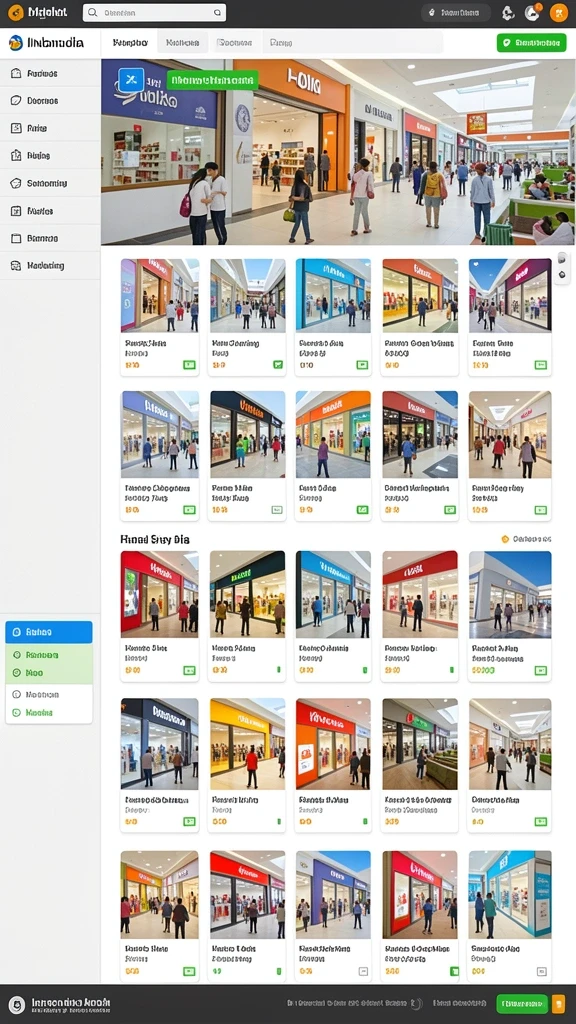Click the green button in bottom bar
The height and width of the screenshot is (1024, 576).
point(522,1003)
